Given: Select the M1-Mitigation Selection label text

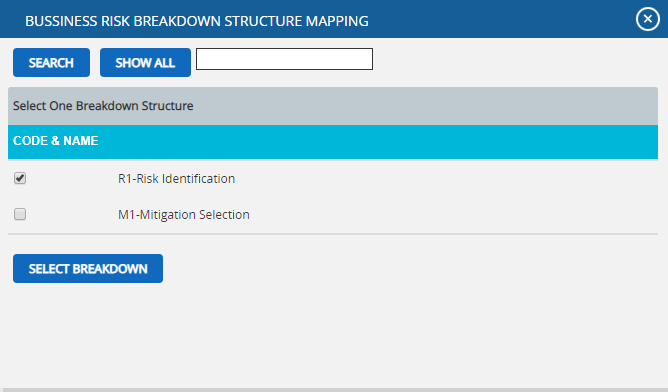Looking at the screenshot, I should (184, 214).
